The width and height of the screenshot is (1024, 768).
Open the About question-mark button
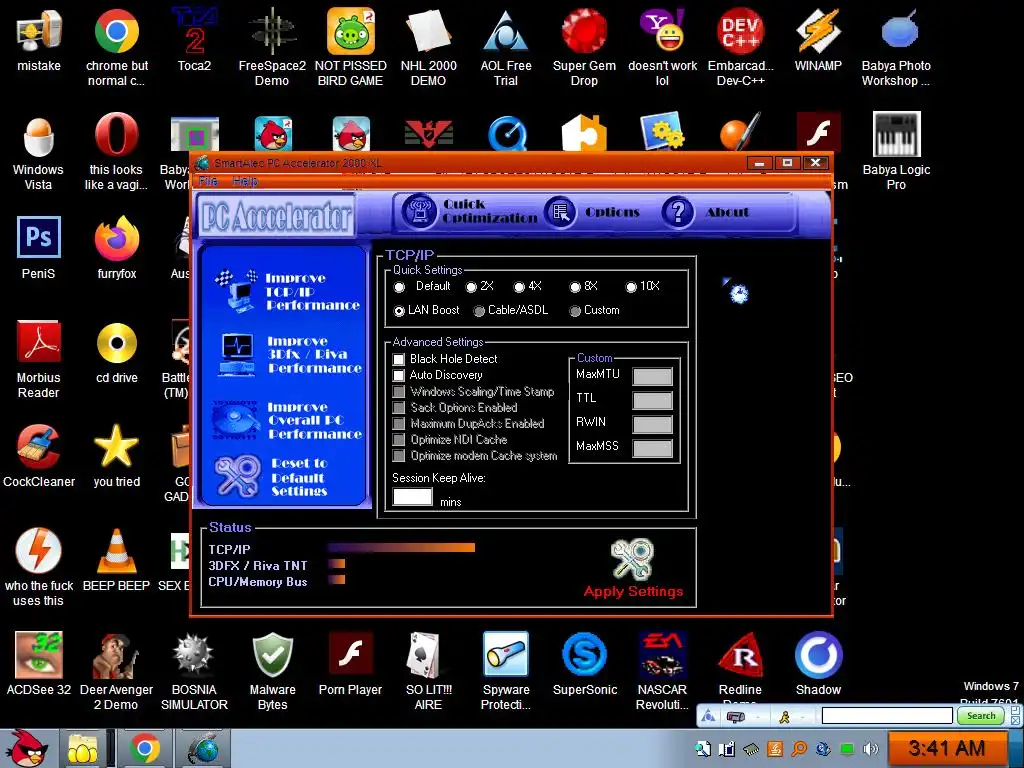click(705, 212)
